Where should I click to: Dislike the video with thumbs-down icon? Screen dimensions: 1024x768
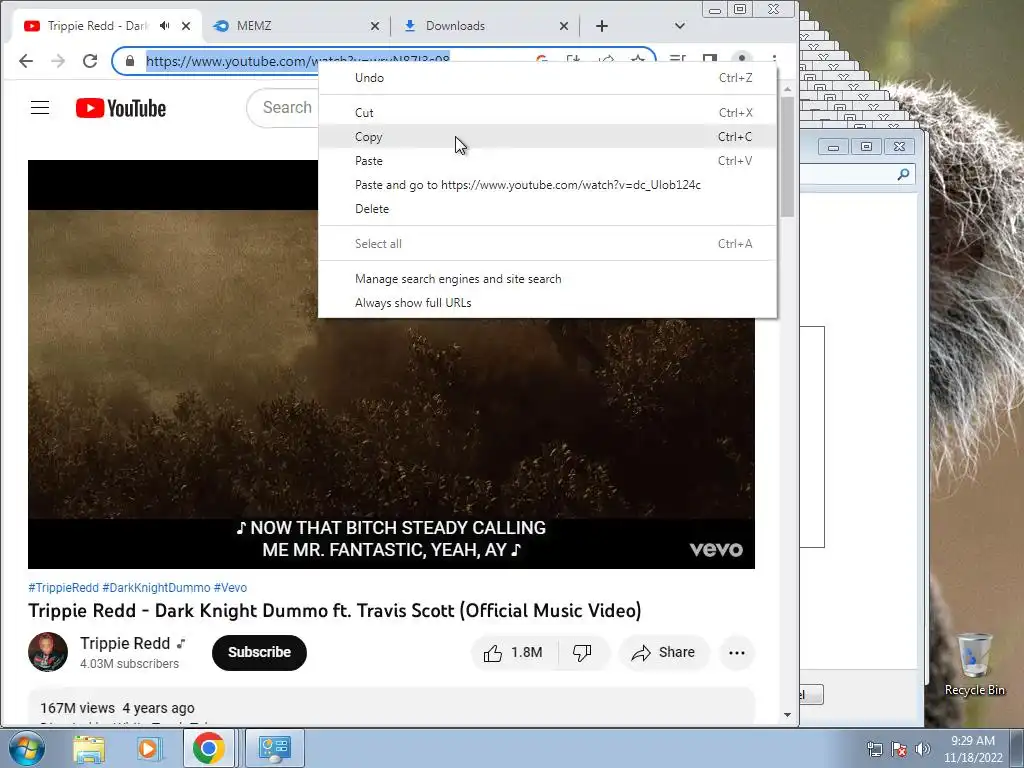(x=583, y=652)
